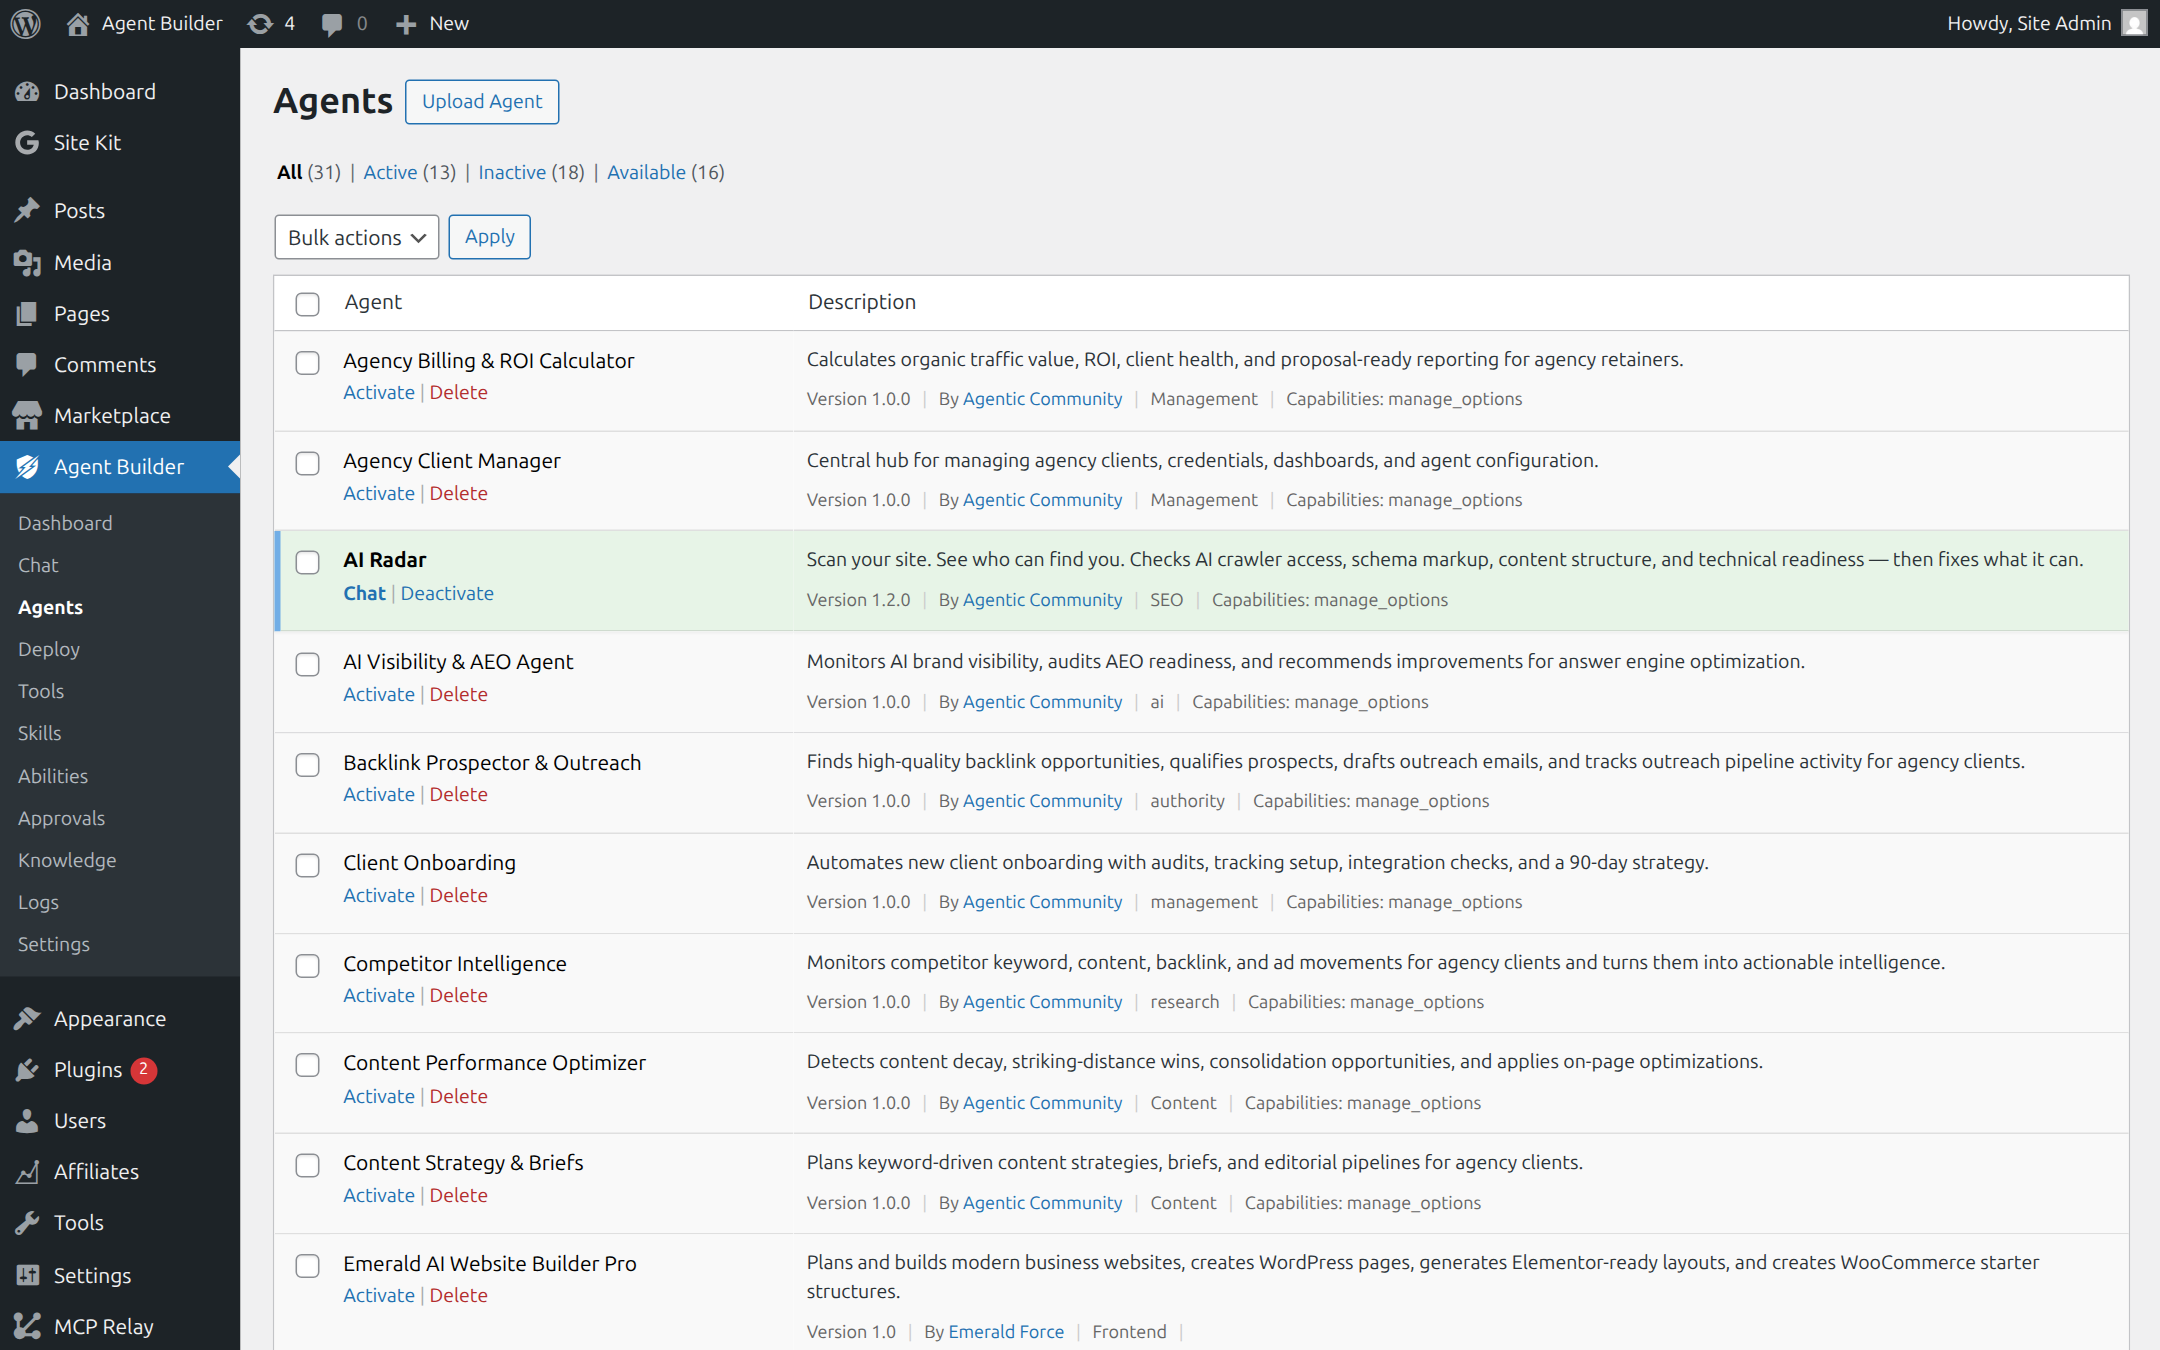Click the Comments icon in sidebar

(28, 364)
